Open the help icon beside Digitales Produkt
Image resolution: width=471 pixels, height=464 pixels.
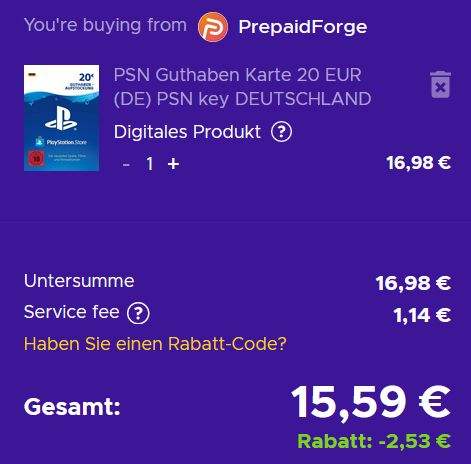(281, 132)
